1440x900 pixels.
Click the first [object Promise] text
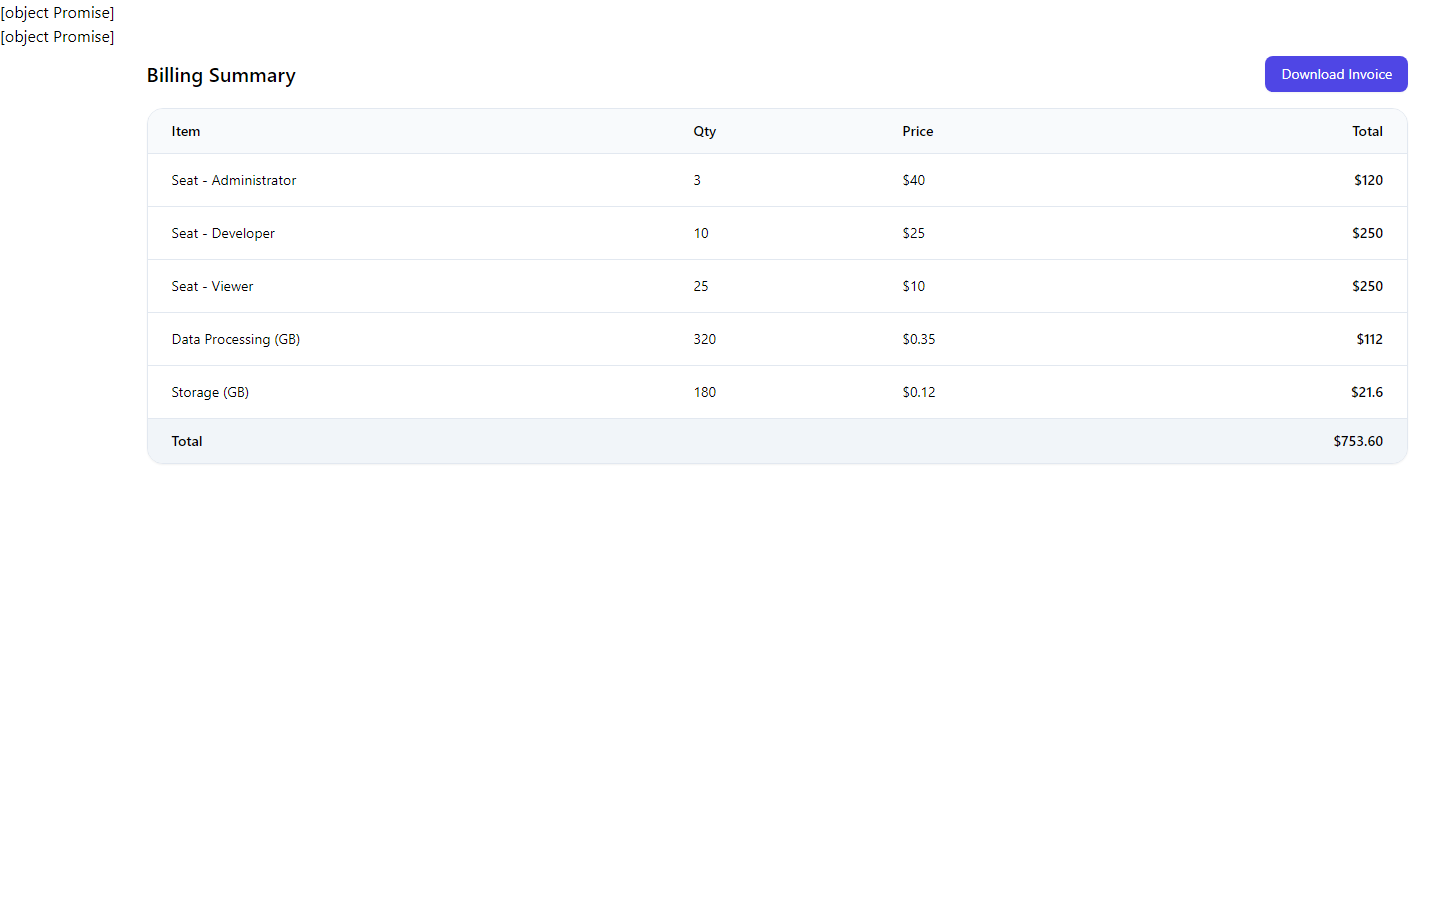coord(57,13)
